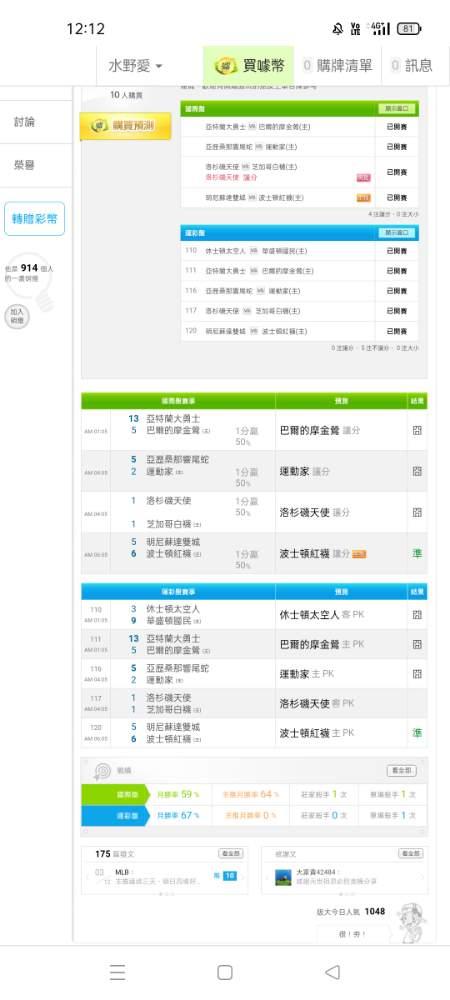Screen dimensions: 450x1000
Task: Click prediction 運動家 讓分 in green table
Action: [305, 471]
